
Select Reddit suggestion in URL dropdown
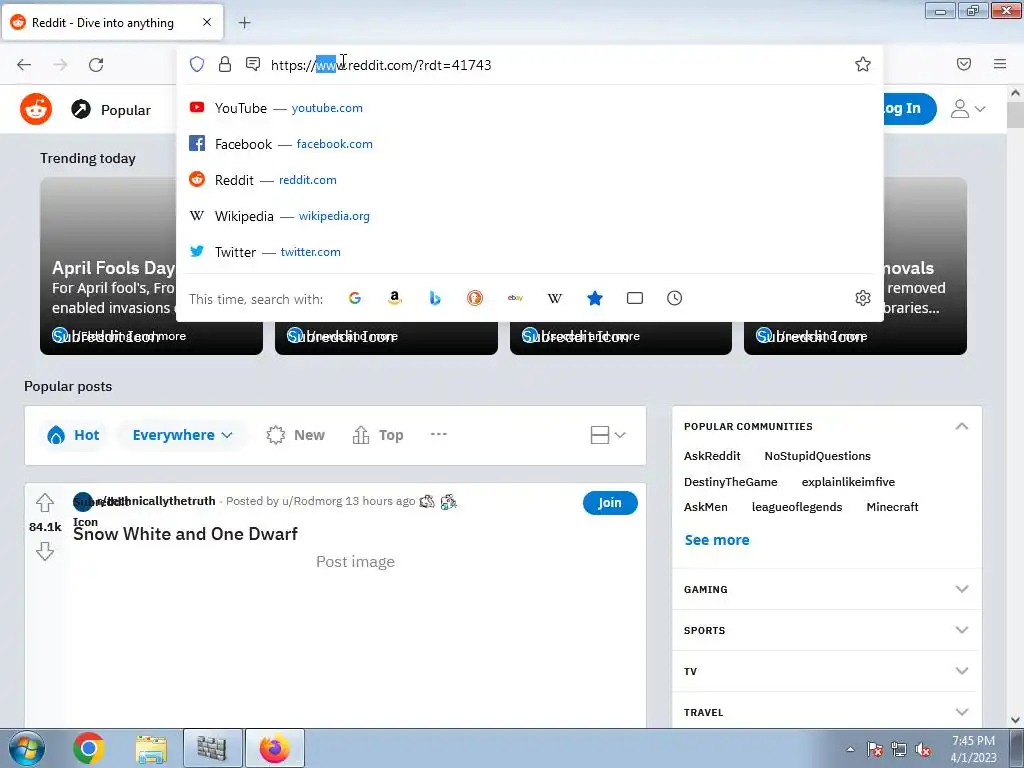(530, 180)
